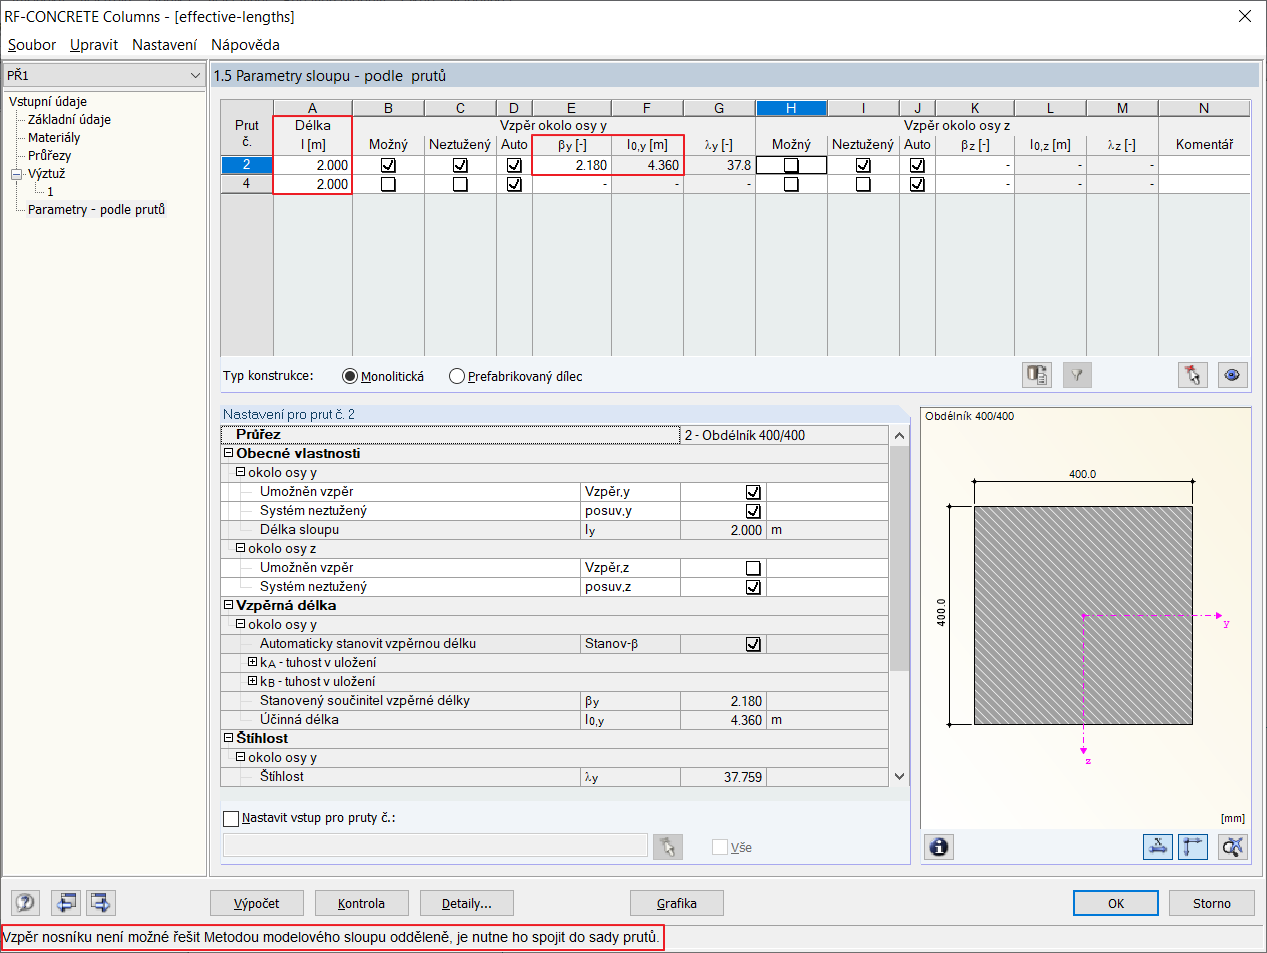Toggle Možný about axis z for member 2
The image size is (1267, 953).
tap(791, 165)
